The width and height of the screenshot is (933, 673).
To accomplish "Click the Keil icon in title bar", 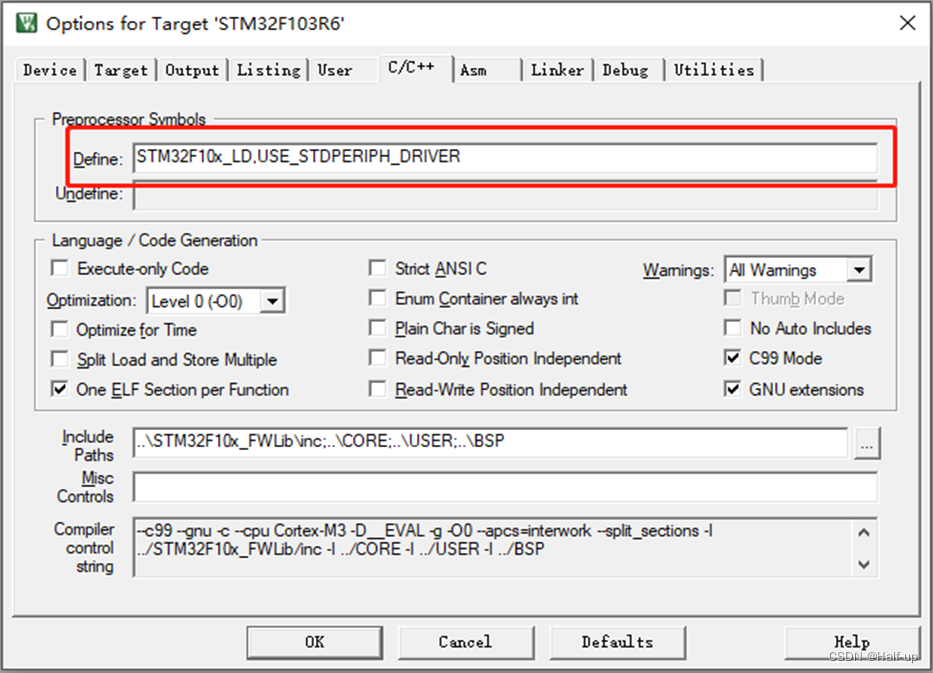I will (x=27, y=23).
